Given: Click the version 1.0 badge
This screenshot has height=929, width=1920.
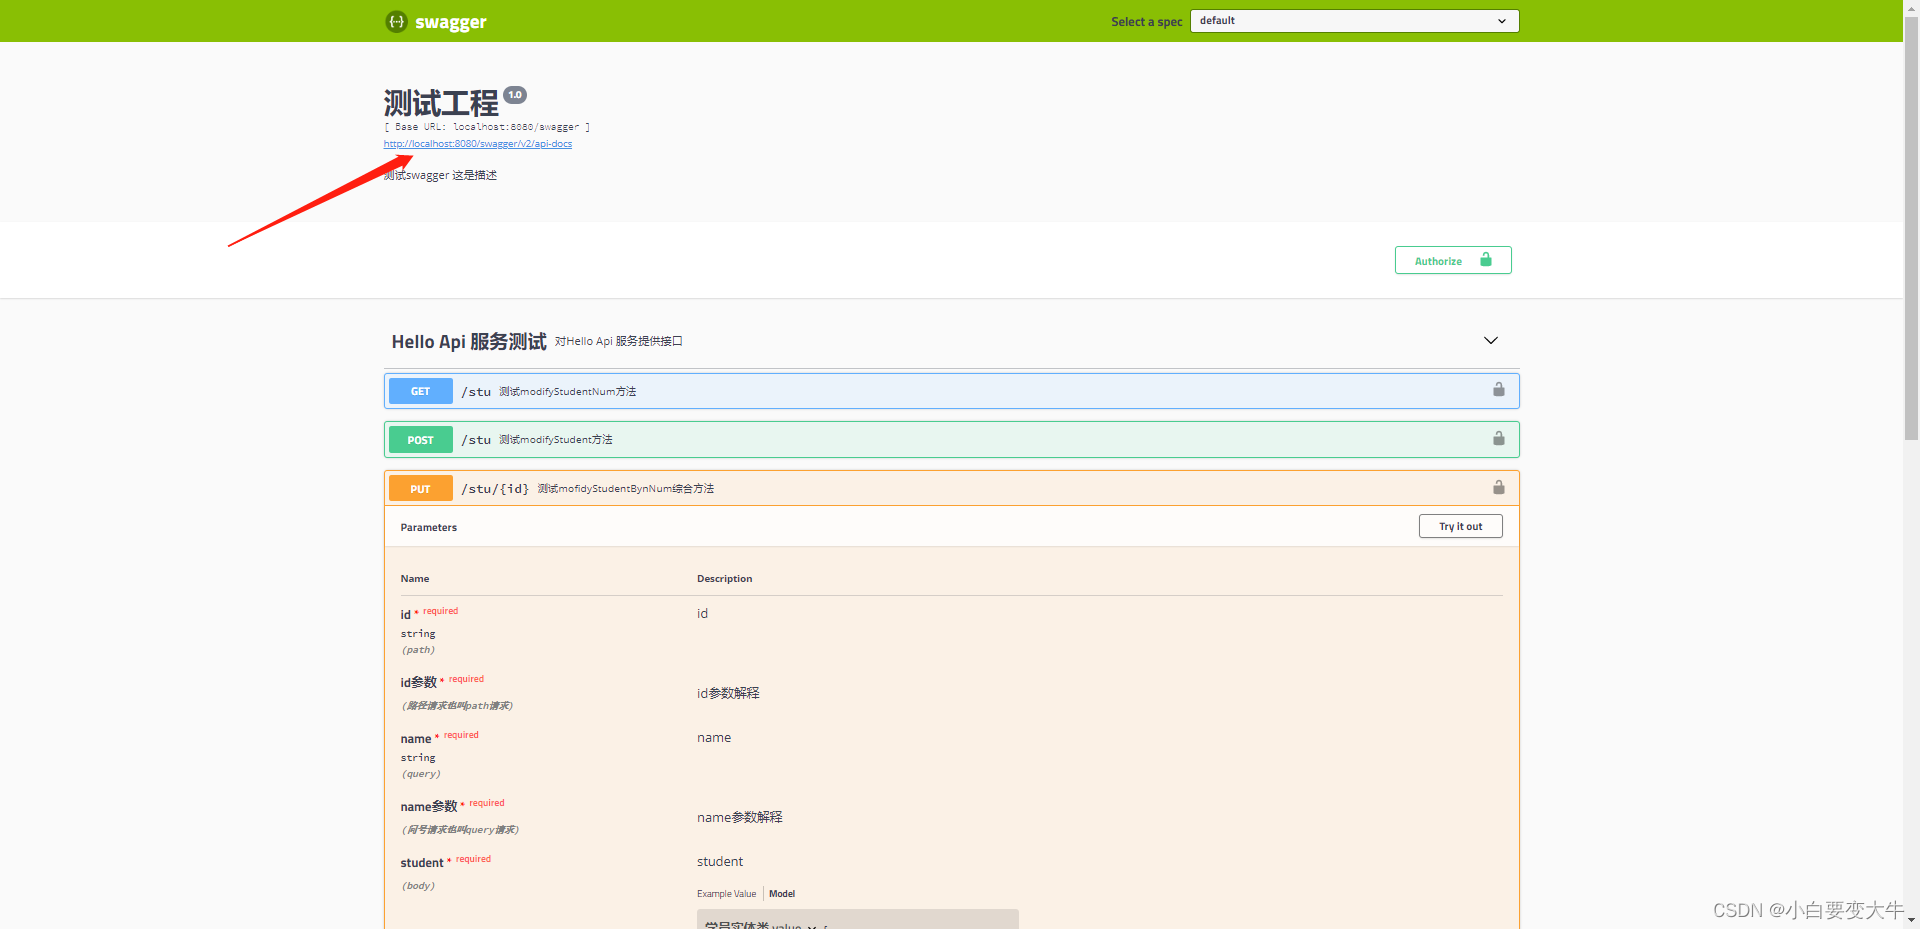Looking at the screenshot, I should click(x=515, y=95).
